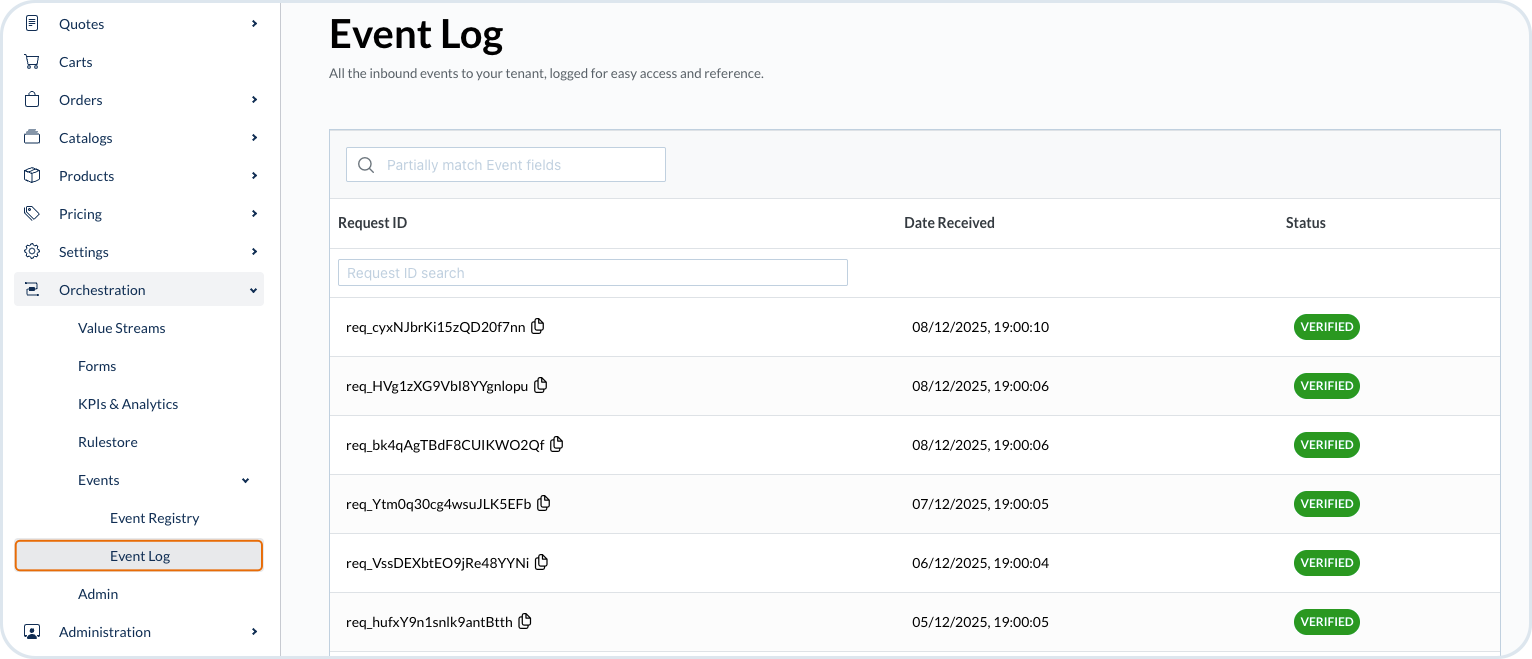Copy request ID req_HVg1zXG9VbI8YYgnlopu

(x=541, y=385)
